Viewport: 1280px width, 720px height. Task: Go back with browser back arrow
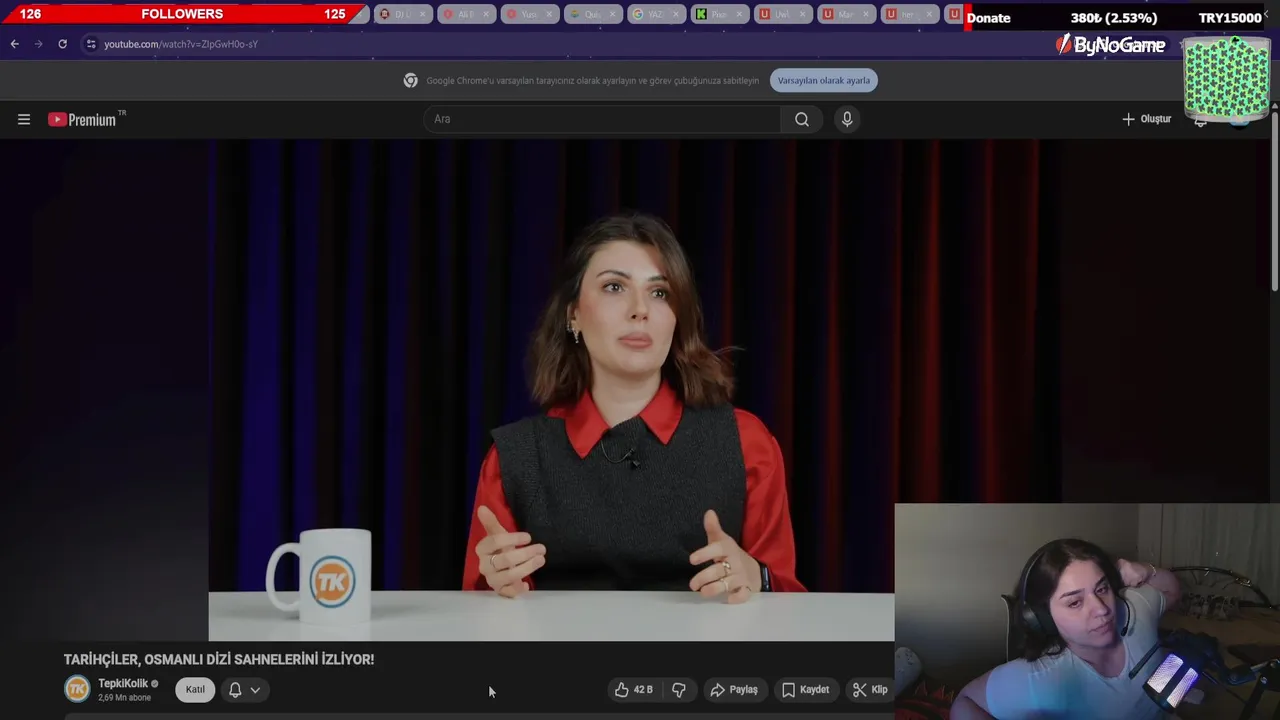pos(14,44)
